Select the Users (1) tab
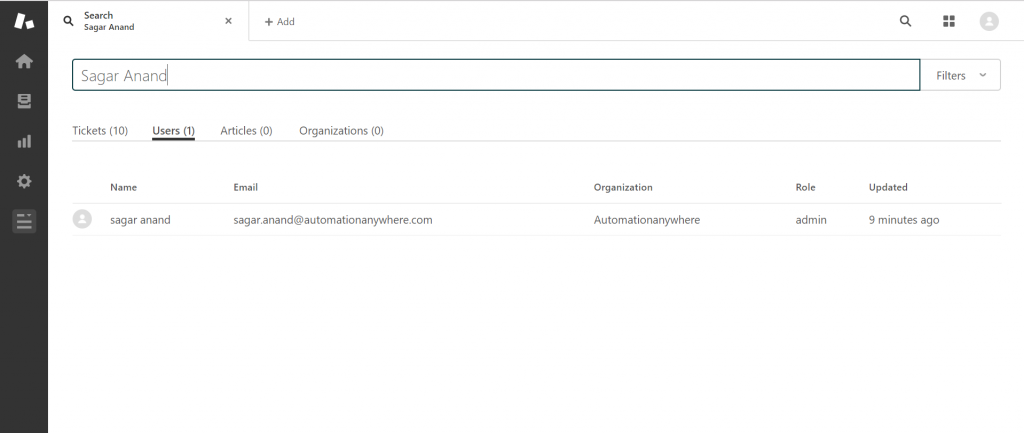 pyautogui.click(x=174, y=131)
